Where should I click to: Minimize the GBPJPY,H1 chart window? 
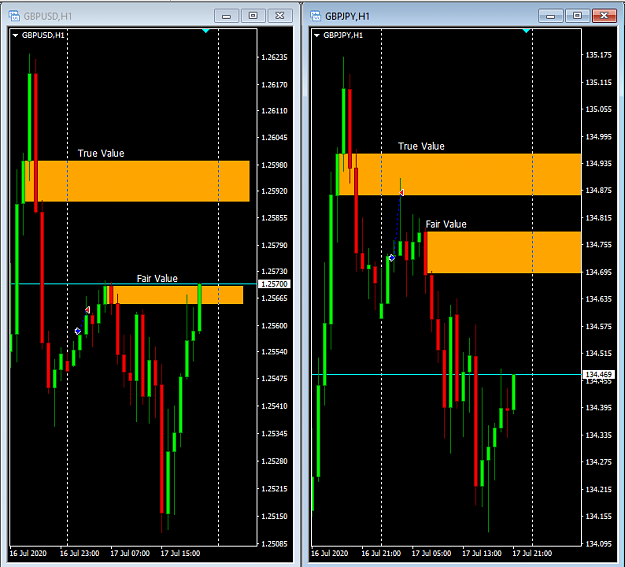pos(550,16)
